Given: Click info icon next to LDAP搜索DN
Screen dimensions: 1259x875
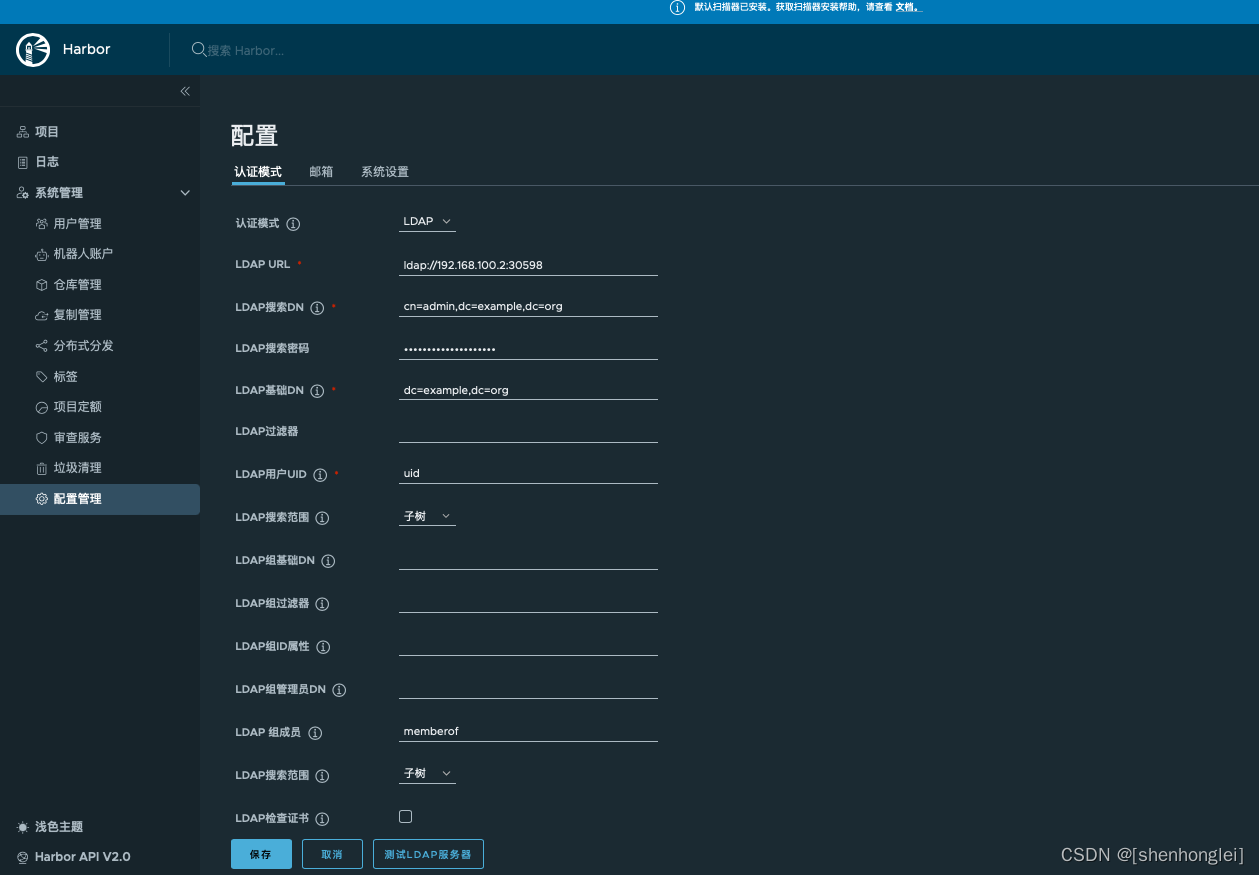Looking at the screenshot, I should 317,308.
